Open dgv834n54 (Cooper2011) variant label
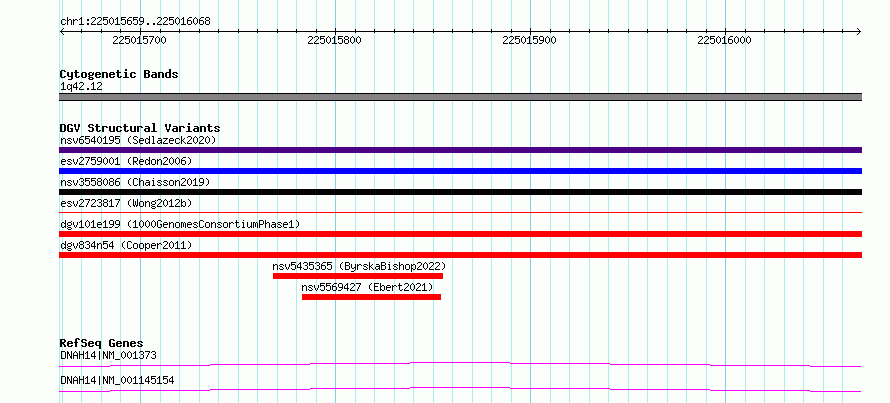 126,245
